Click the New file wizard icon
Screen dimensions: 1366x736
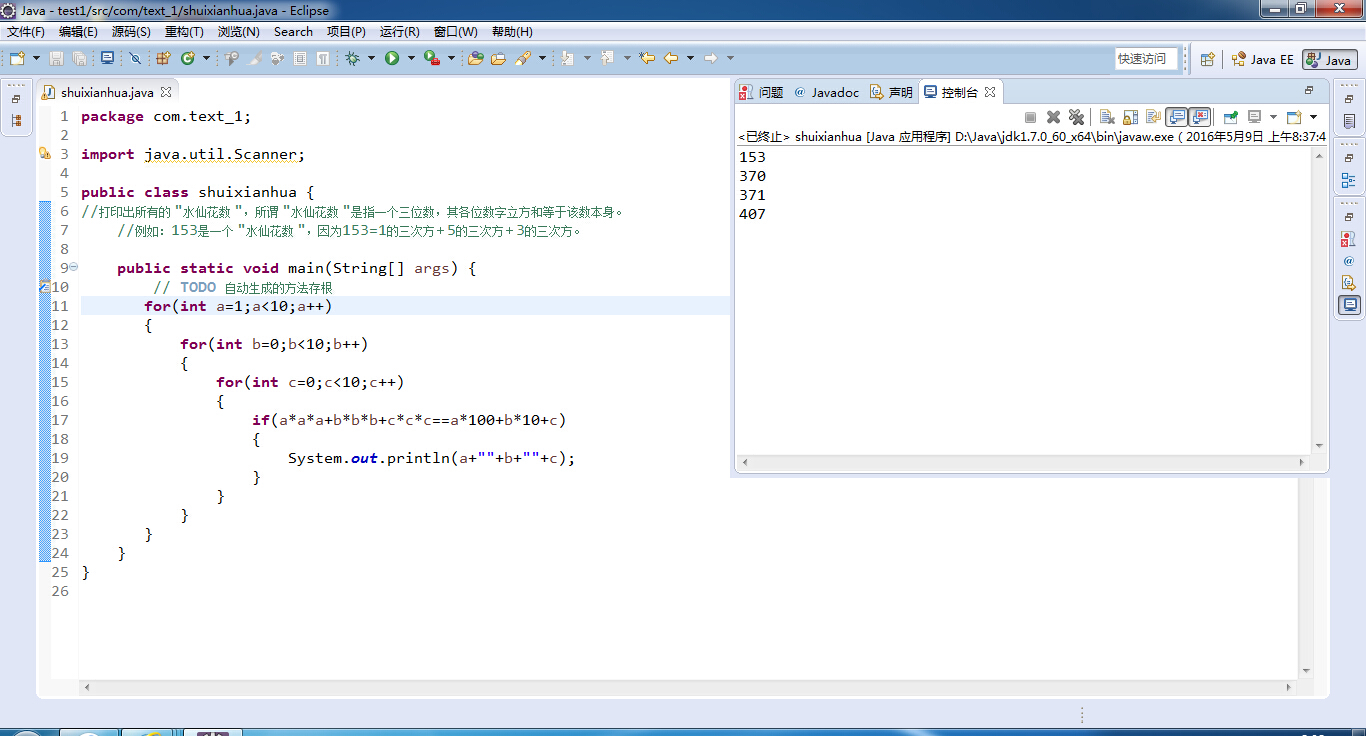click(x=17, y=58)
